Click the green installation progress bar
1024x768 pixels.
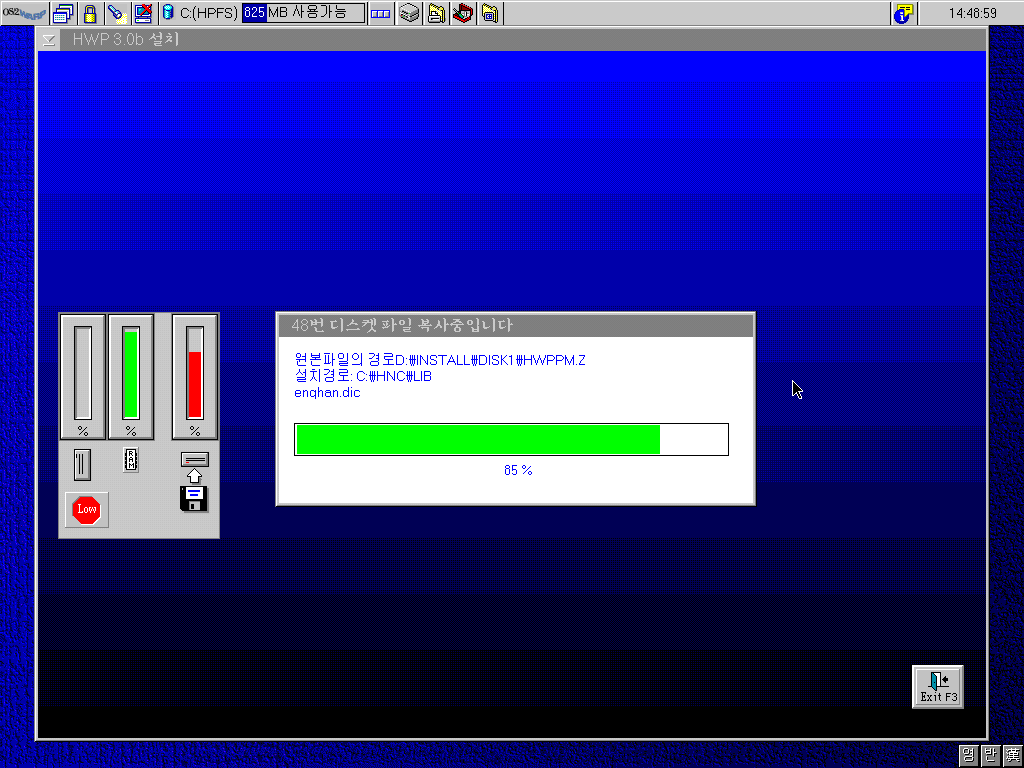point(511,440)
